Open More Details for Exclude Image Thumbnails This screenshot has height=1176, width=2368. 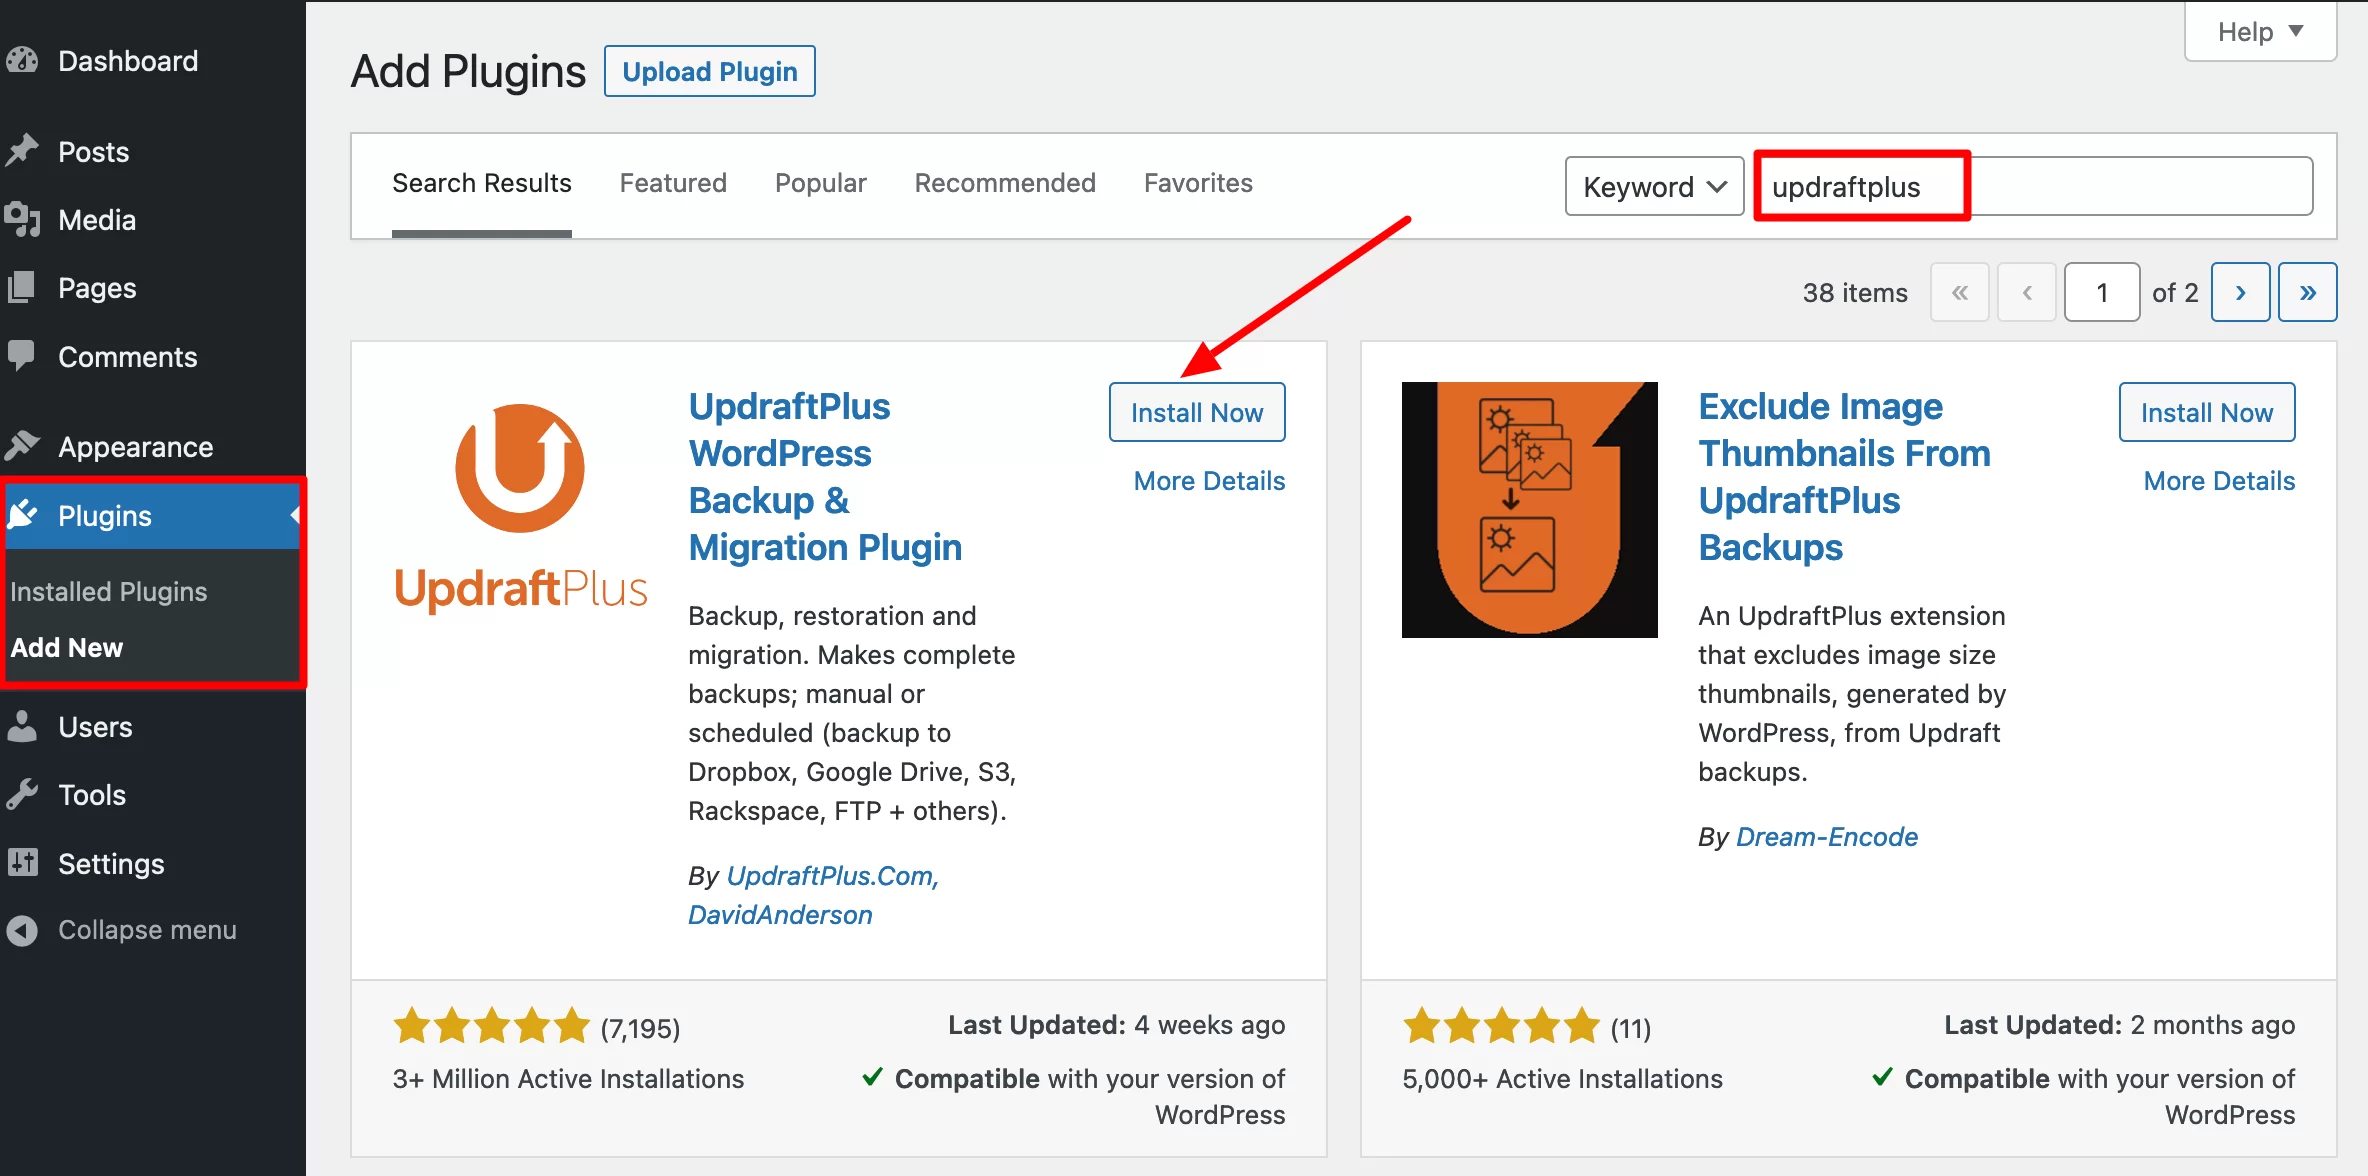coord(2218,481)
